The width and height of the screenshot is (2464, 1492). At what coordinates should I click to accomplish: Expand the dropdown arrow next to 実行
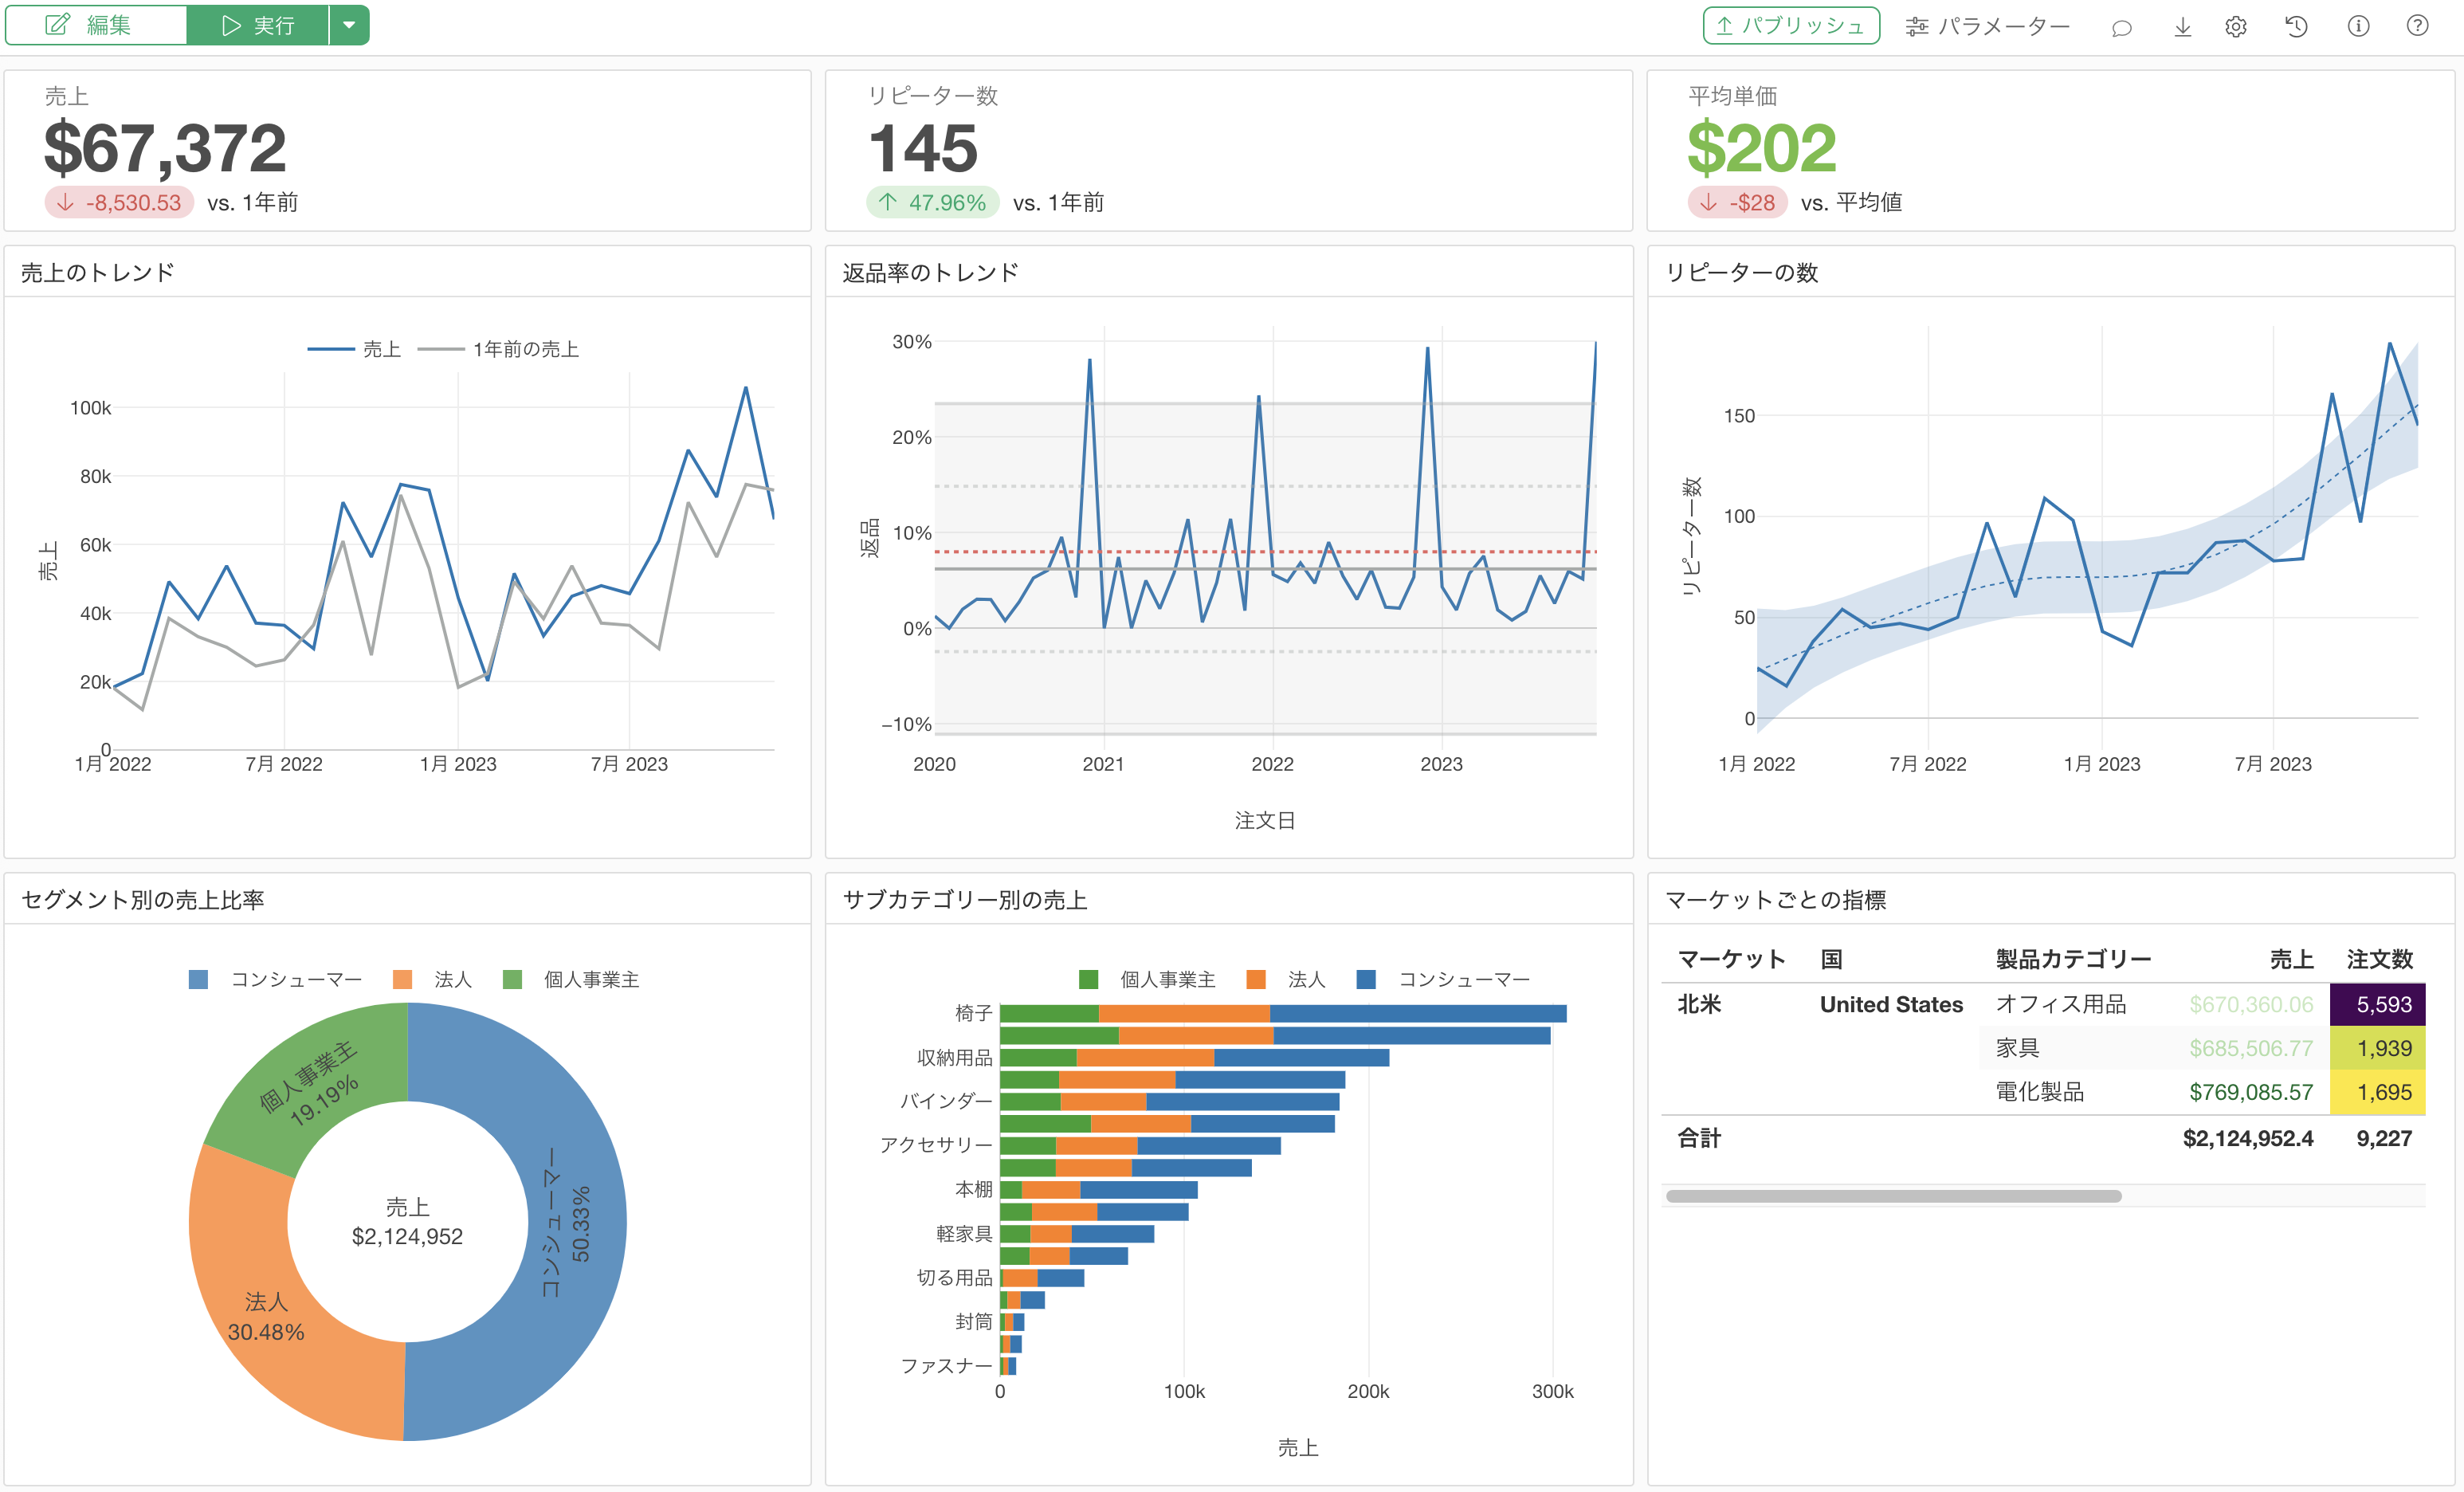tap(349, 25)
